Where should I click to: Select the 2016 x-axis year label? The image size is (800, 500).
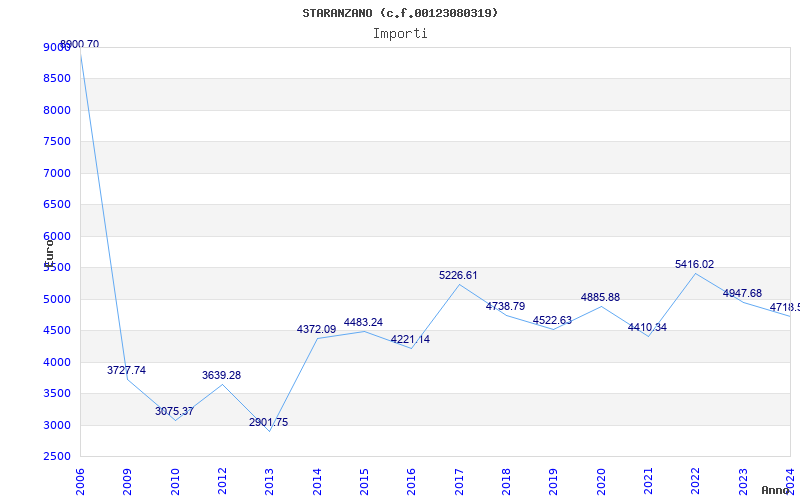coord(411,481)
